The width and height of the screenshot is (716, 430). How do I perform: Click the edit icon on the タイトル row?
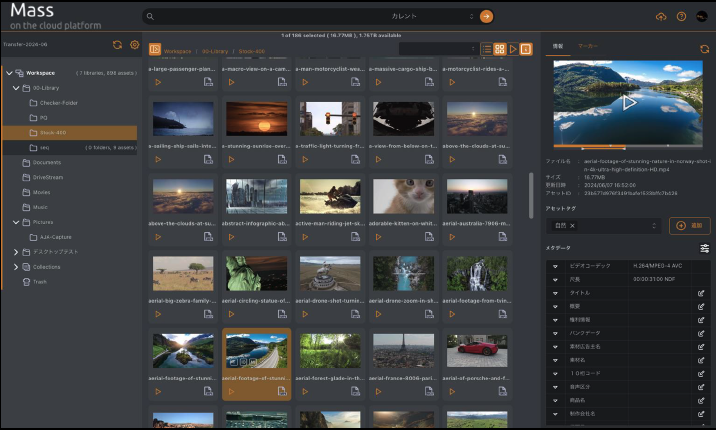coord(700,293)
